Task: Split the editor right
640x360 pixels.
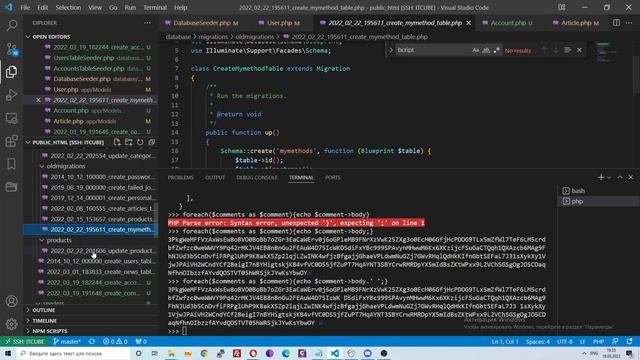Action: pyautogui.click(x=616, y=23)
